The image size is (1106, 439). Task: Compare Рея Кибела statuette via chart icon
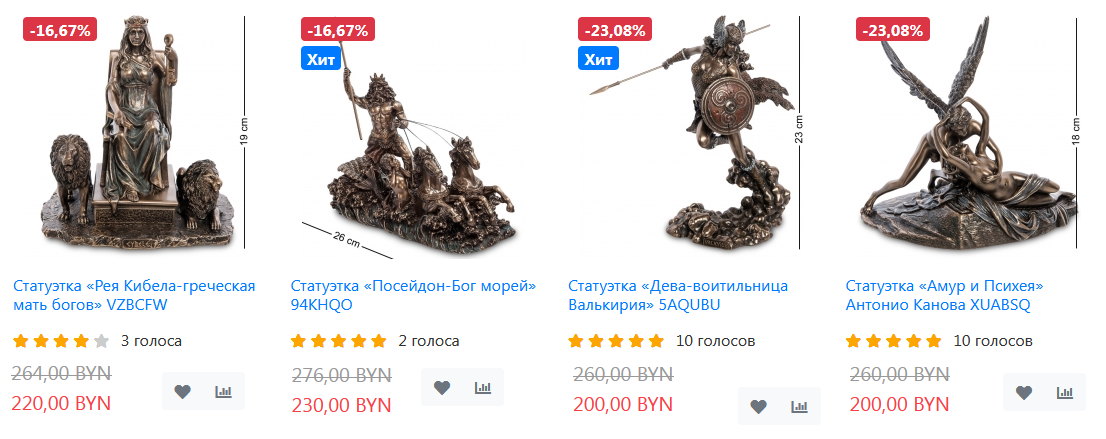click(224, 391)
